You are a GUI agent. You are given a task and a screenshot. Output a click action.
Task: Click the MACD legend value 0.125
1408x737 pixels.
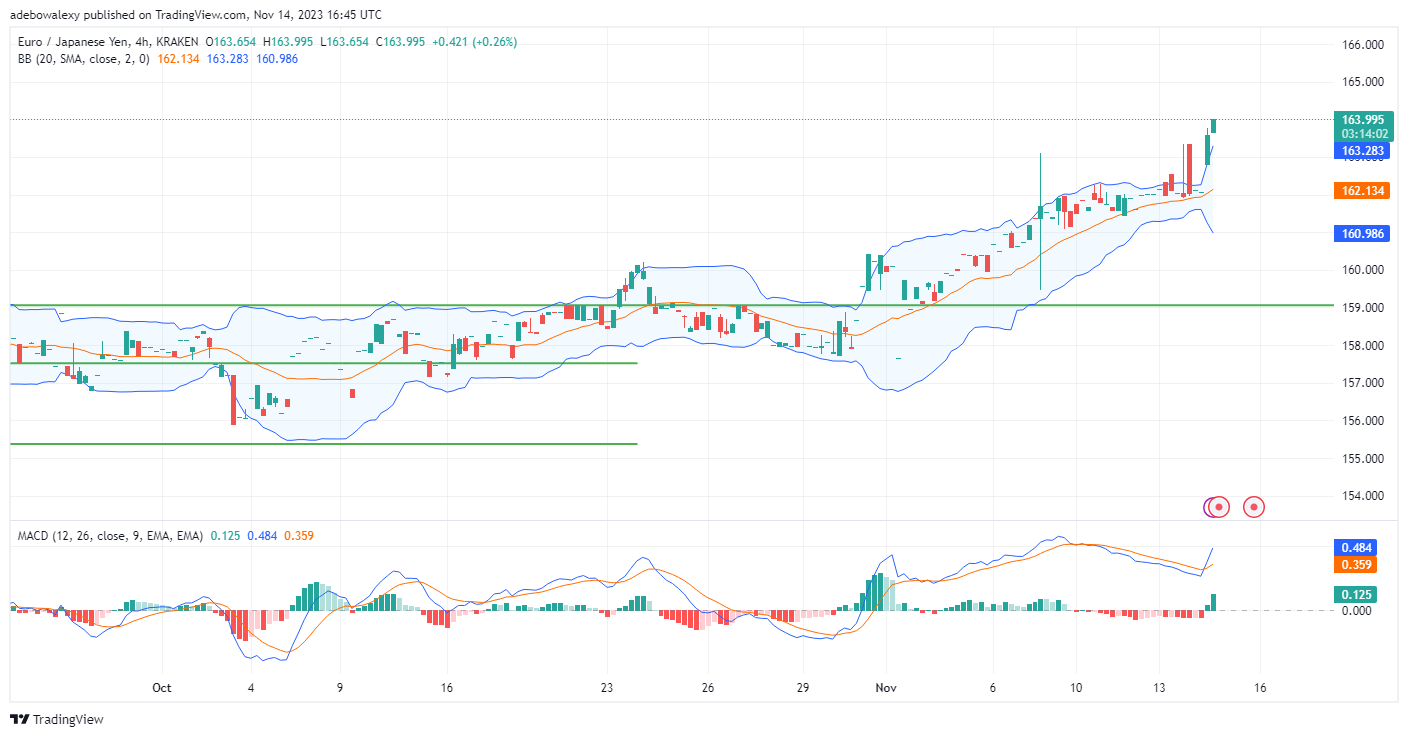tap(226, 536)
